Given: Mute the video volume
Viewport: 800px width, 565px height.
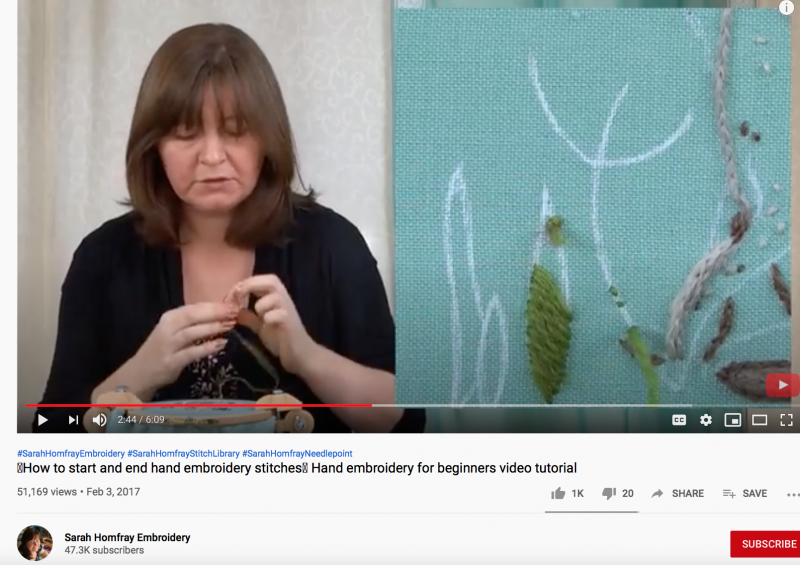Looking at the screenshot, I should (99, 420).
